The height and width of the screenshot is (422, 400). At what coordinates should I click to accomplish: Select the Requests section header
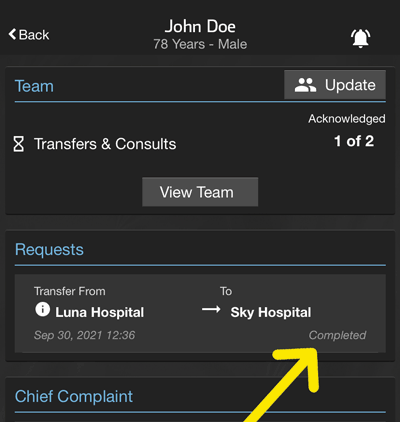(49, 250)
